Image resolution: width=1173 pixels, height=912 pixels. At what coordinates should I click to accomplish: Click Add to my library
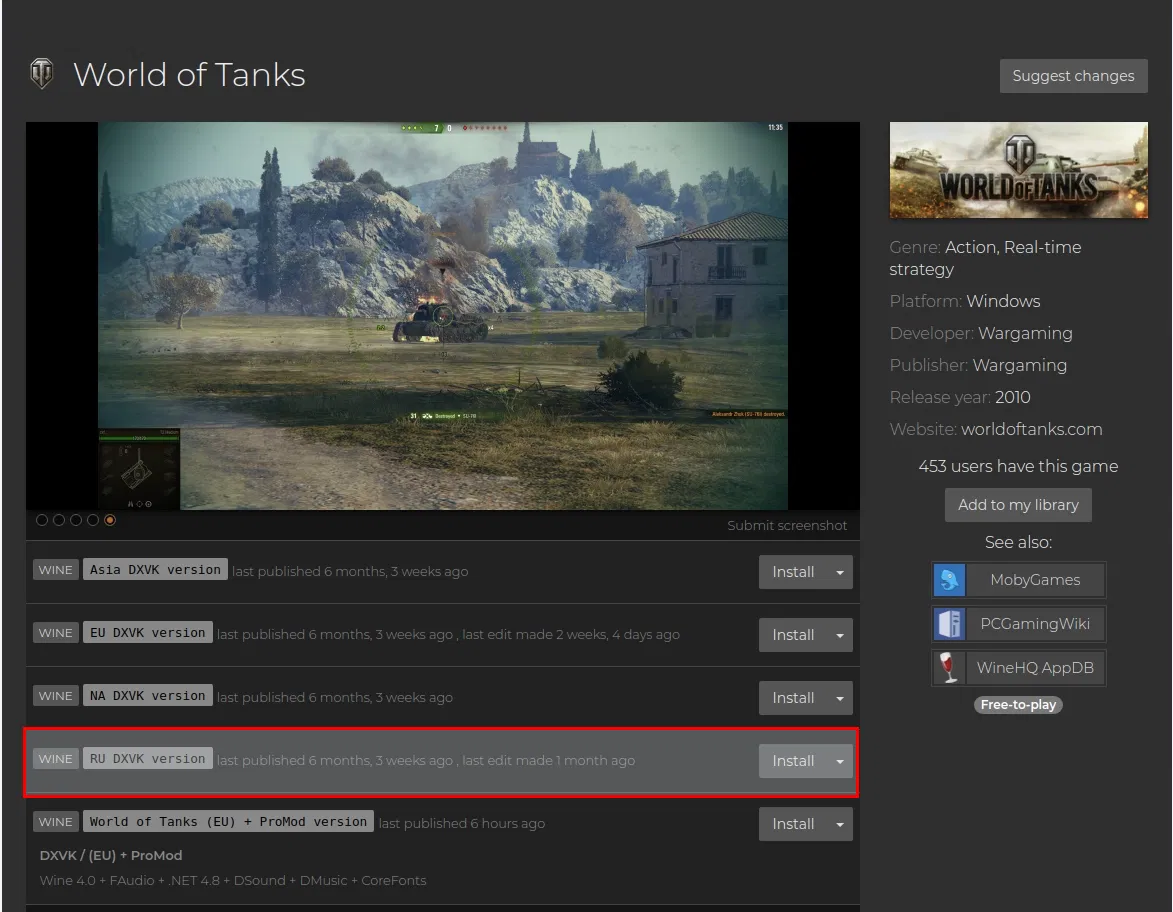point(1018,505)
